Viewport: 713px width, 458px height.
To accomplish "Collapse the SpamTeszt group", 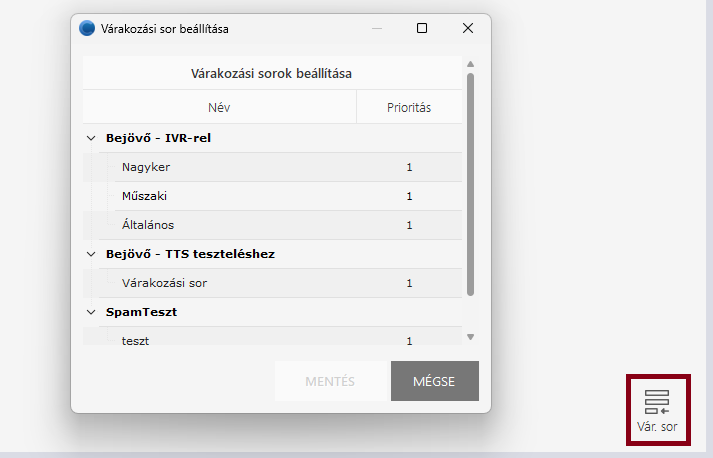I will (x=91, y=312).
